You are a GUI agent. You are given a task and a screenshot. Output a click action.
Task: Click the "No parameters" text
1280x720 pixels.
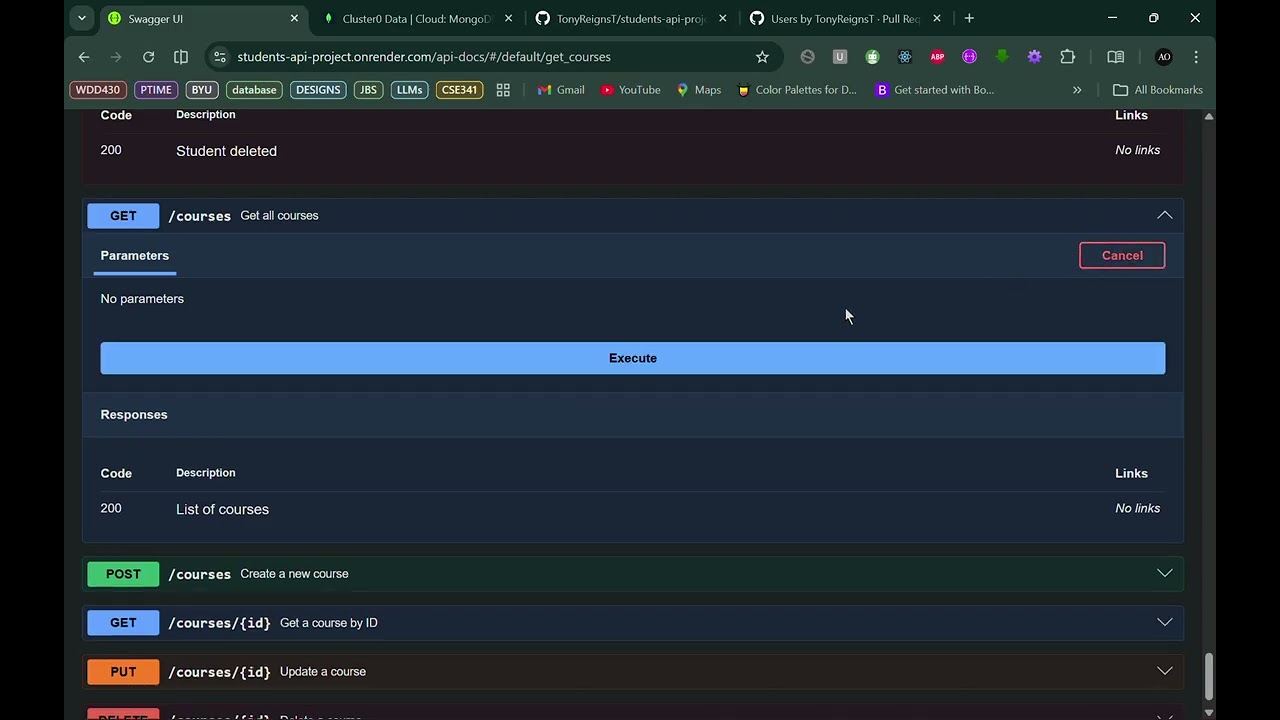(142, 299)
